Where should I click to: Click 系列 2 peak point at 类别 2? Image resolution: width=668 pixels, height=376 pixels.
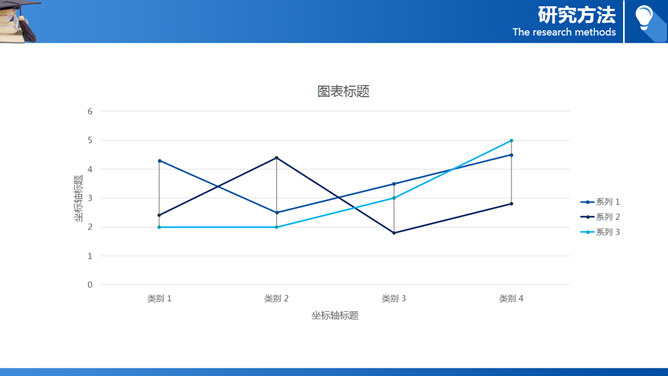coord(276,158)
